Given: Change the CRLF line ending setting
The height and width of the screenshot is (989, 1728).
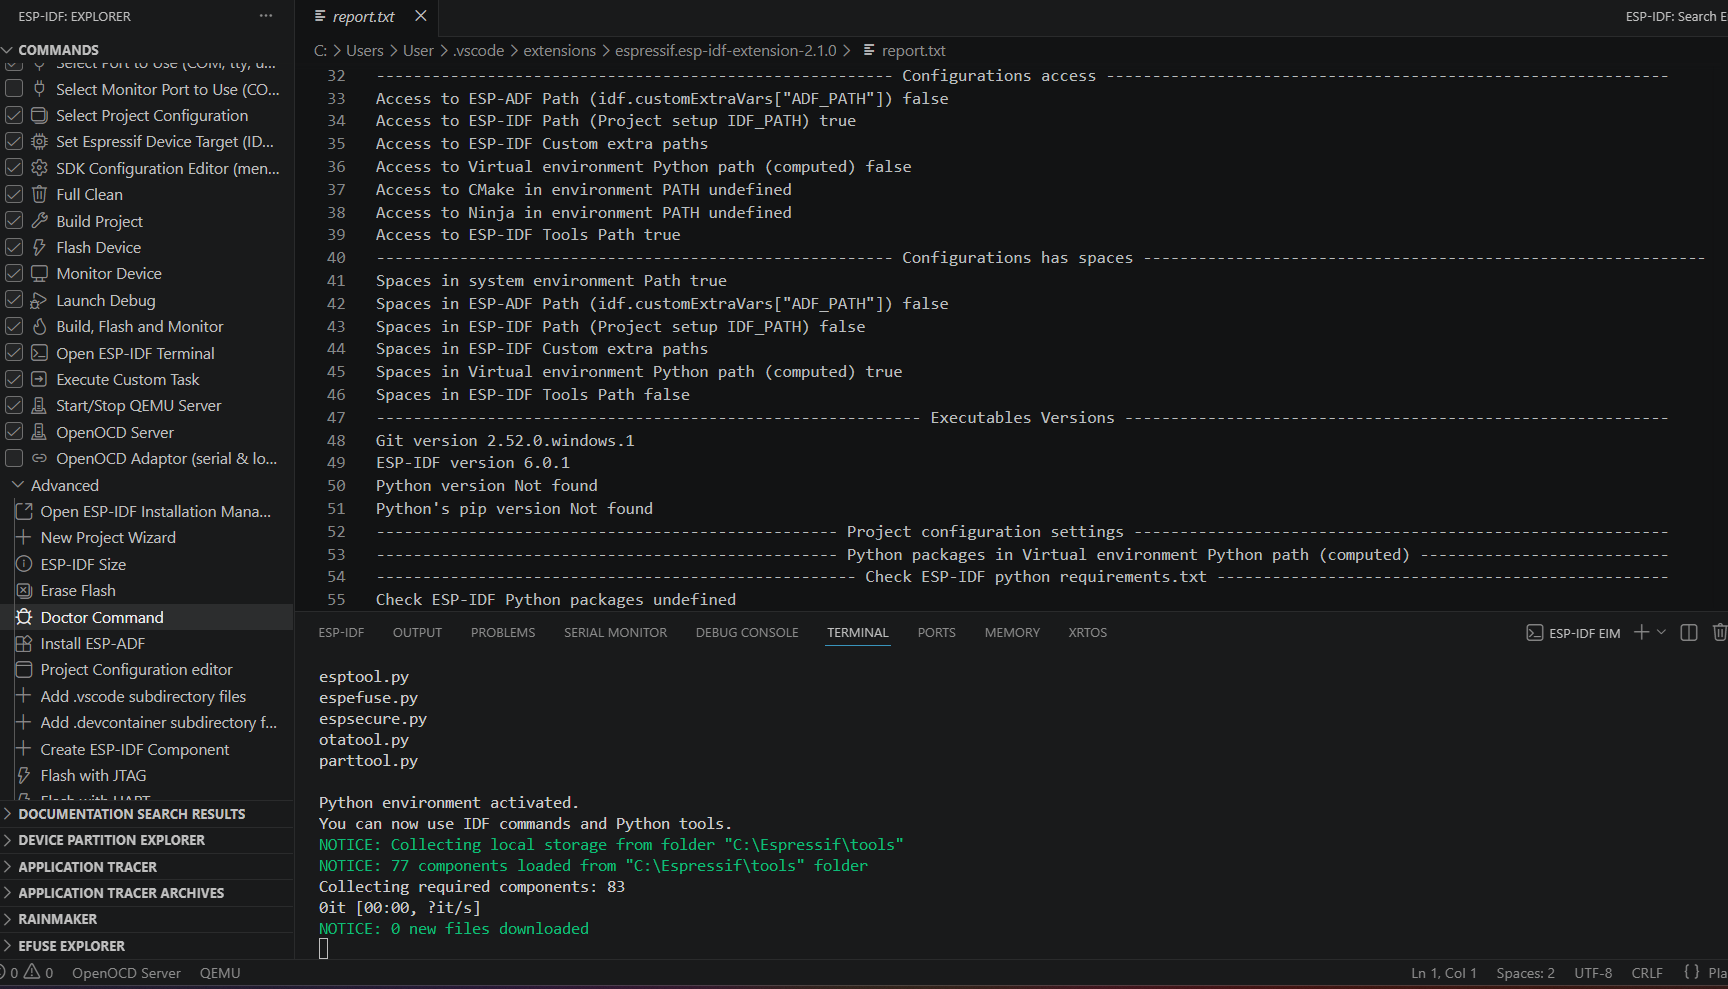Looking at the screenshot, I should coord(1647,973).
